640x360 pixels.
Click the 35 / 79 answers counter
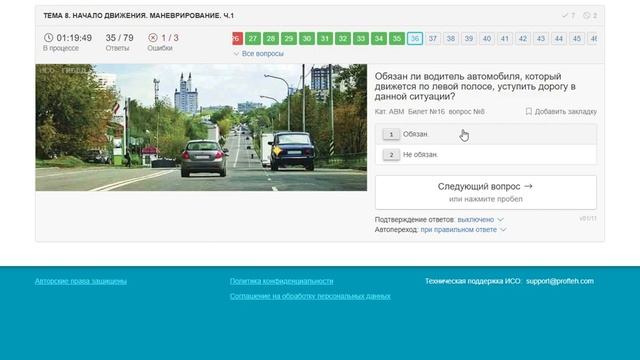pos(120,38)
